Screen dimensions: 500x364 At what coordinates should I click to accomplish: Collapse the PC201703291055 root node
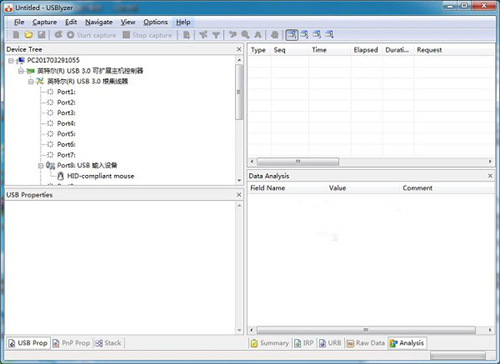coord(11,60)
